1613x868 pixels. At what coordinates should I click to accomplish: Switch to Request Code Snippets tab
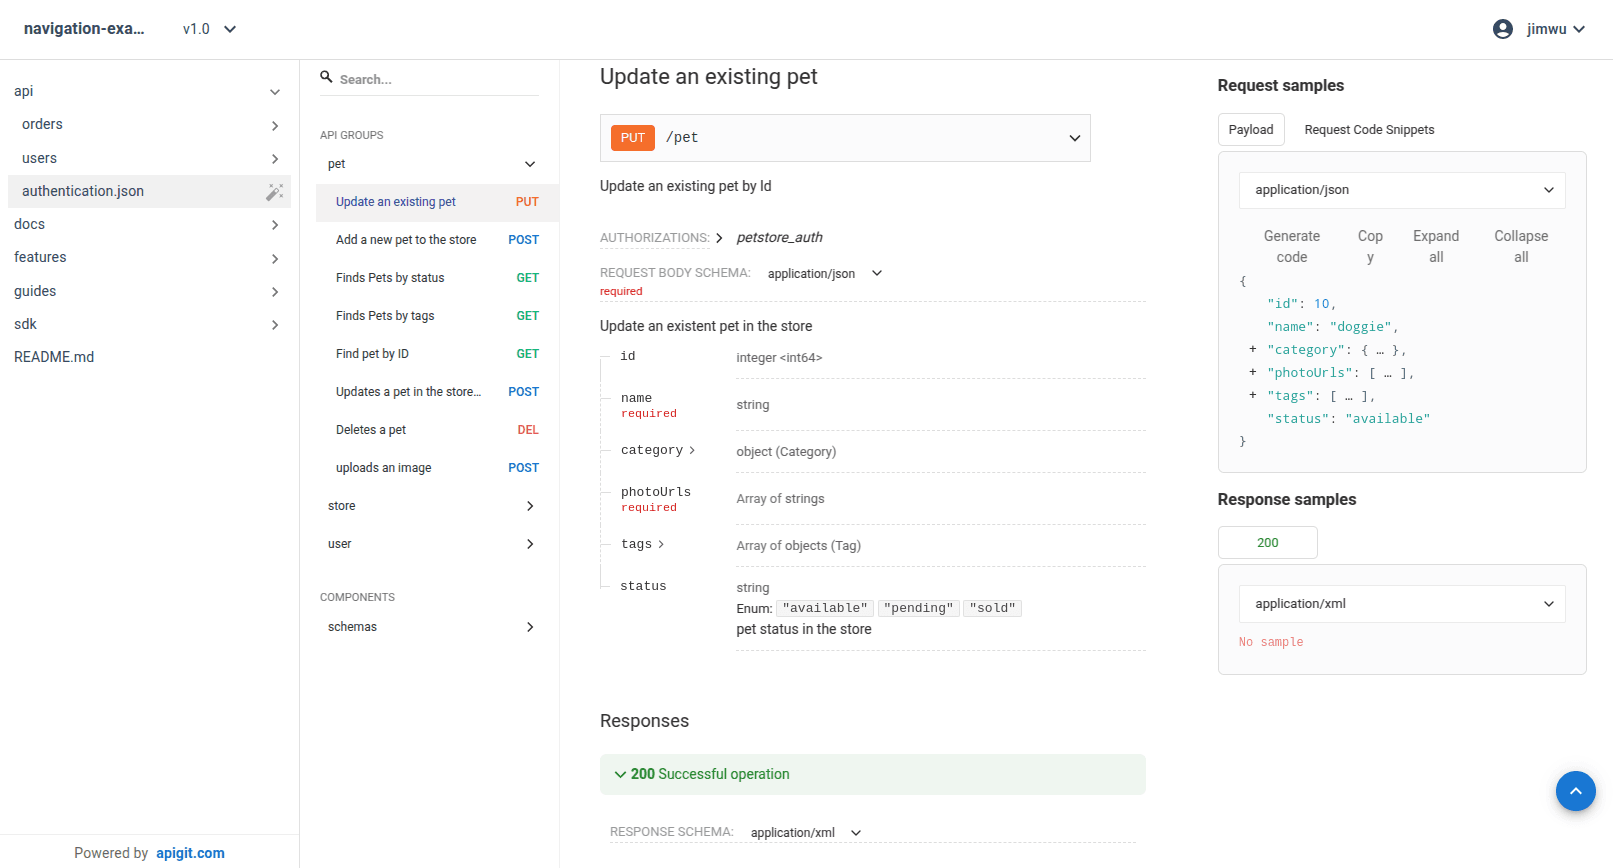click(x=1369, y=130)
